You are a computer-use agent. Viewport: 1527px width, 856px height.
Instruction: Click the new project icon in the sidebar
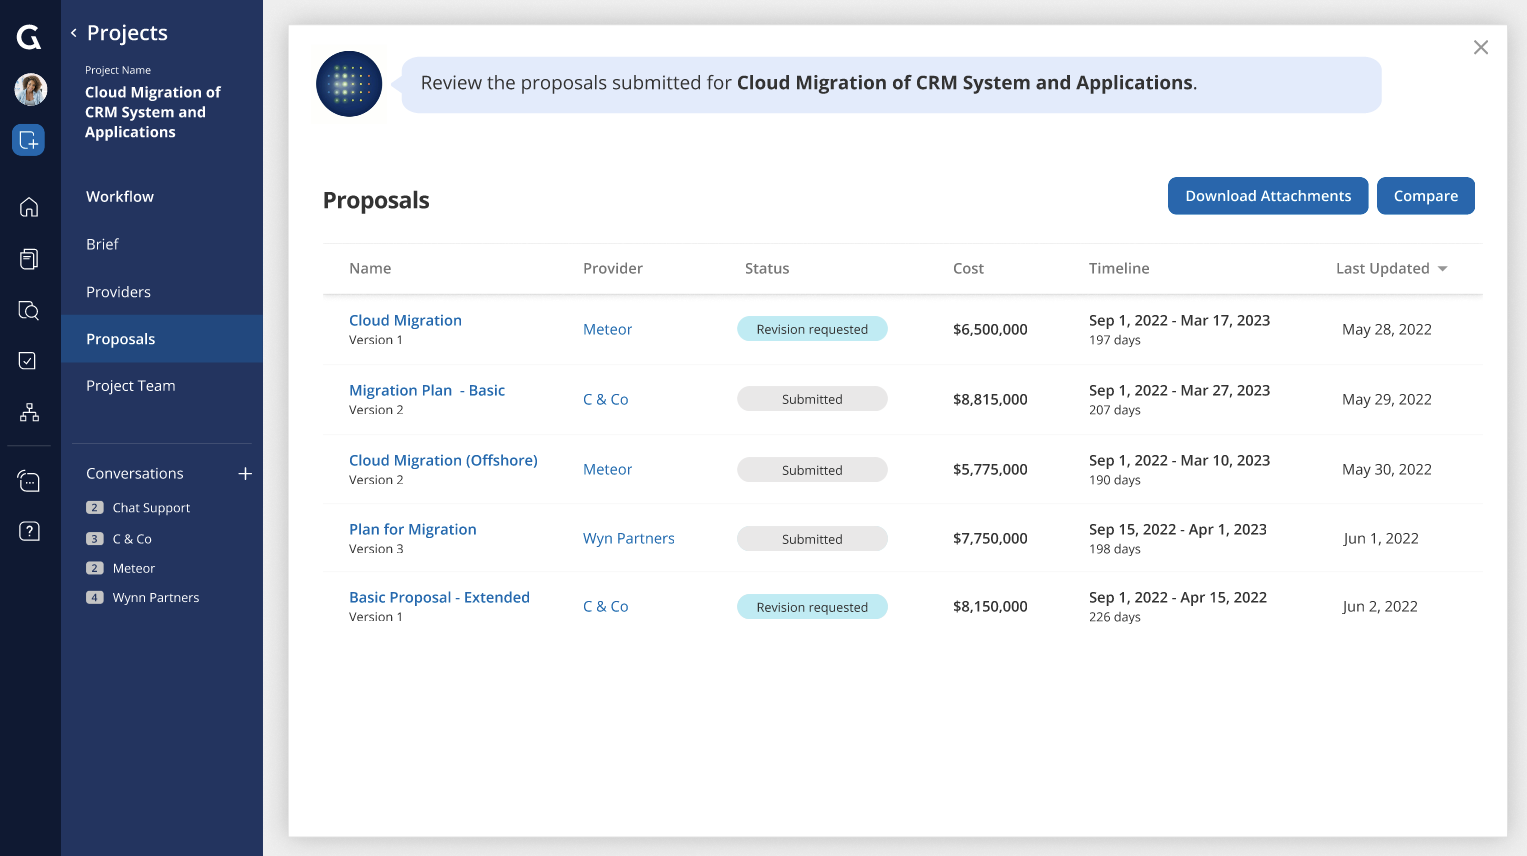pyautogui.click(x=29, y=140)
